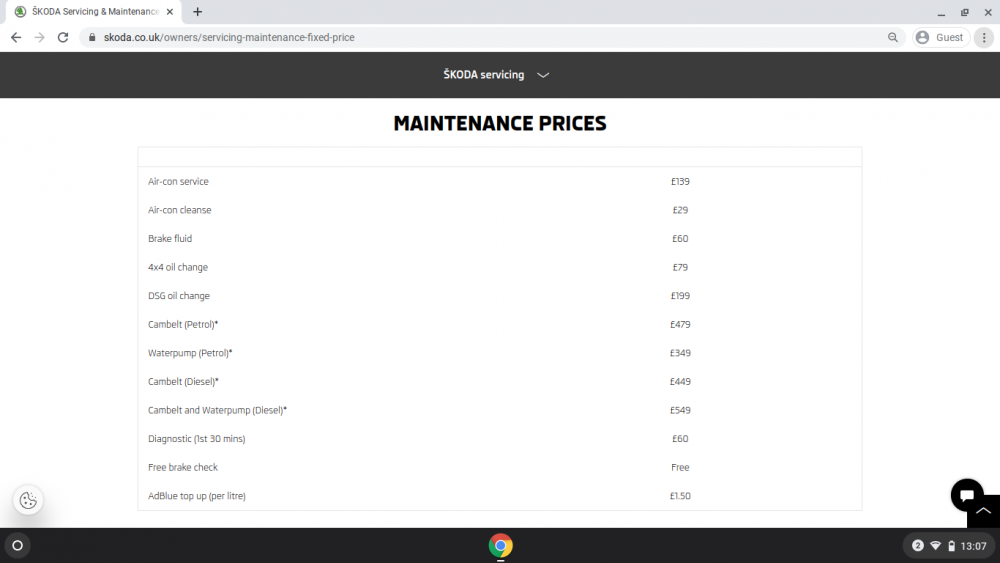Open the cookie settings icon
Image resolution: width=1000 pixels, height=563 pixels.
(28, 501)
